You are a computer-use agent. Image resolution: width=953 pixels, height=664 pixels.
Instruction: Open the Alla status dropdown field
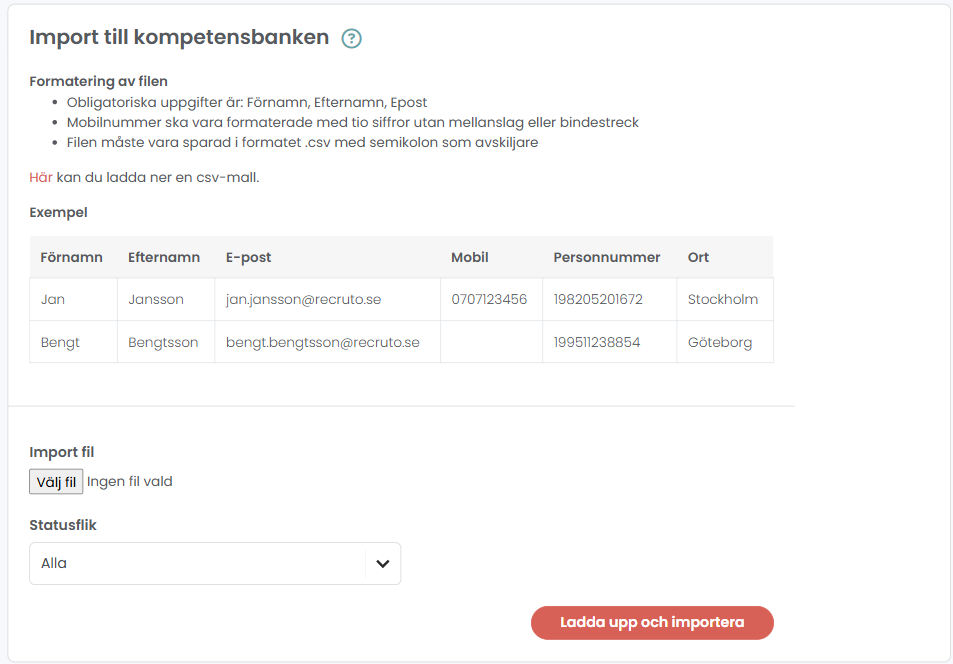click(215, 564)
